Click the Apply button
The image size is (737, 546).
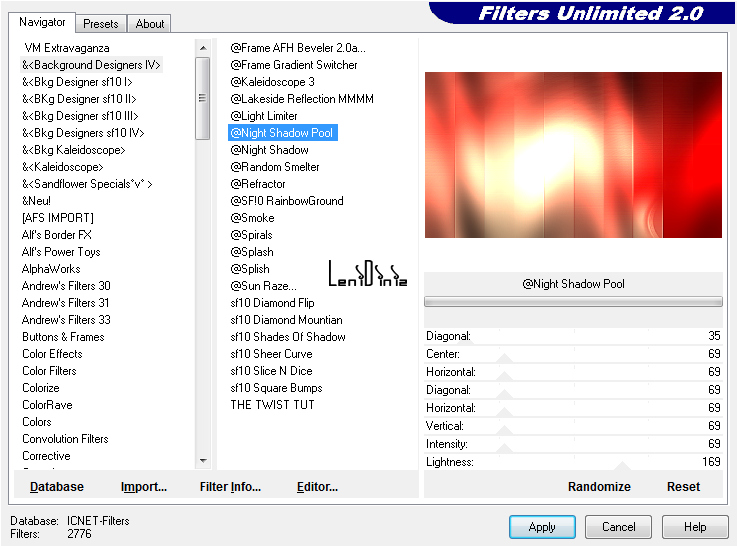click(542, 527)
